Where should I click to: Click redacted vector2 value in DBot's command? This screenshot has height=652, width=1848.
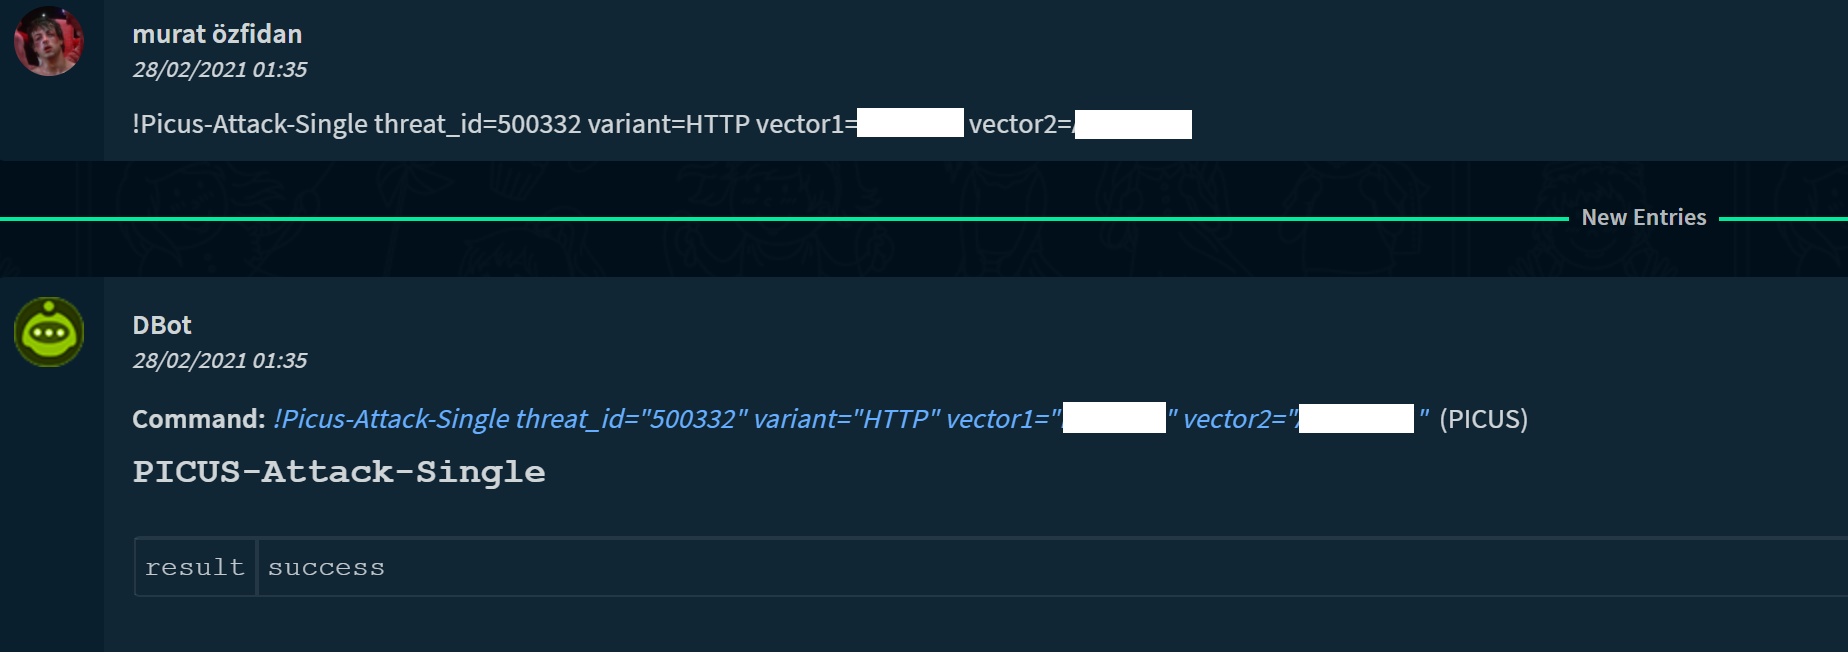click(1356, 418)
